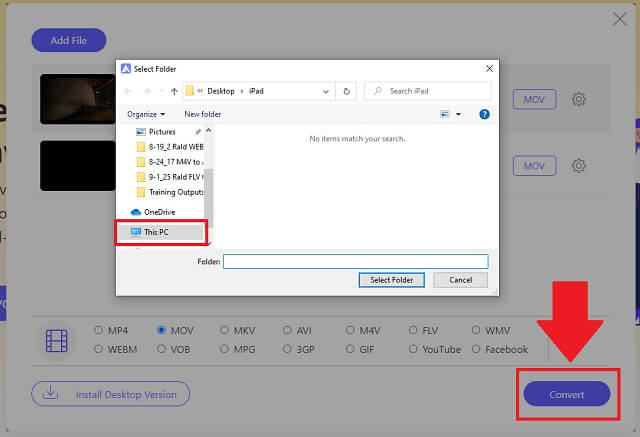The height and width of the screenshot is (437, 640).
Task: Click the Desktop breadcrumb in path
Action: pyautogui.click(x=221, y=91)
